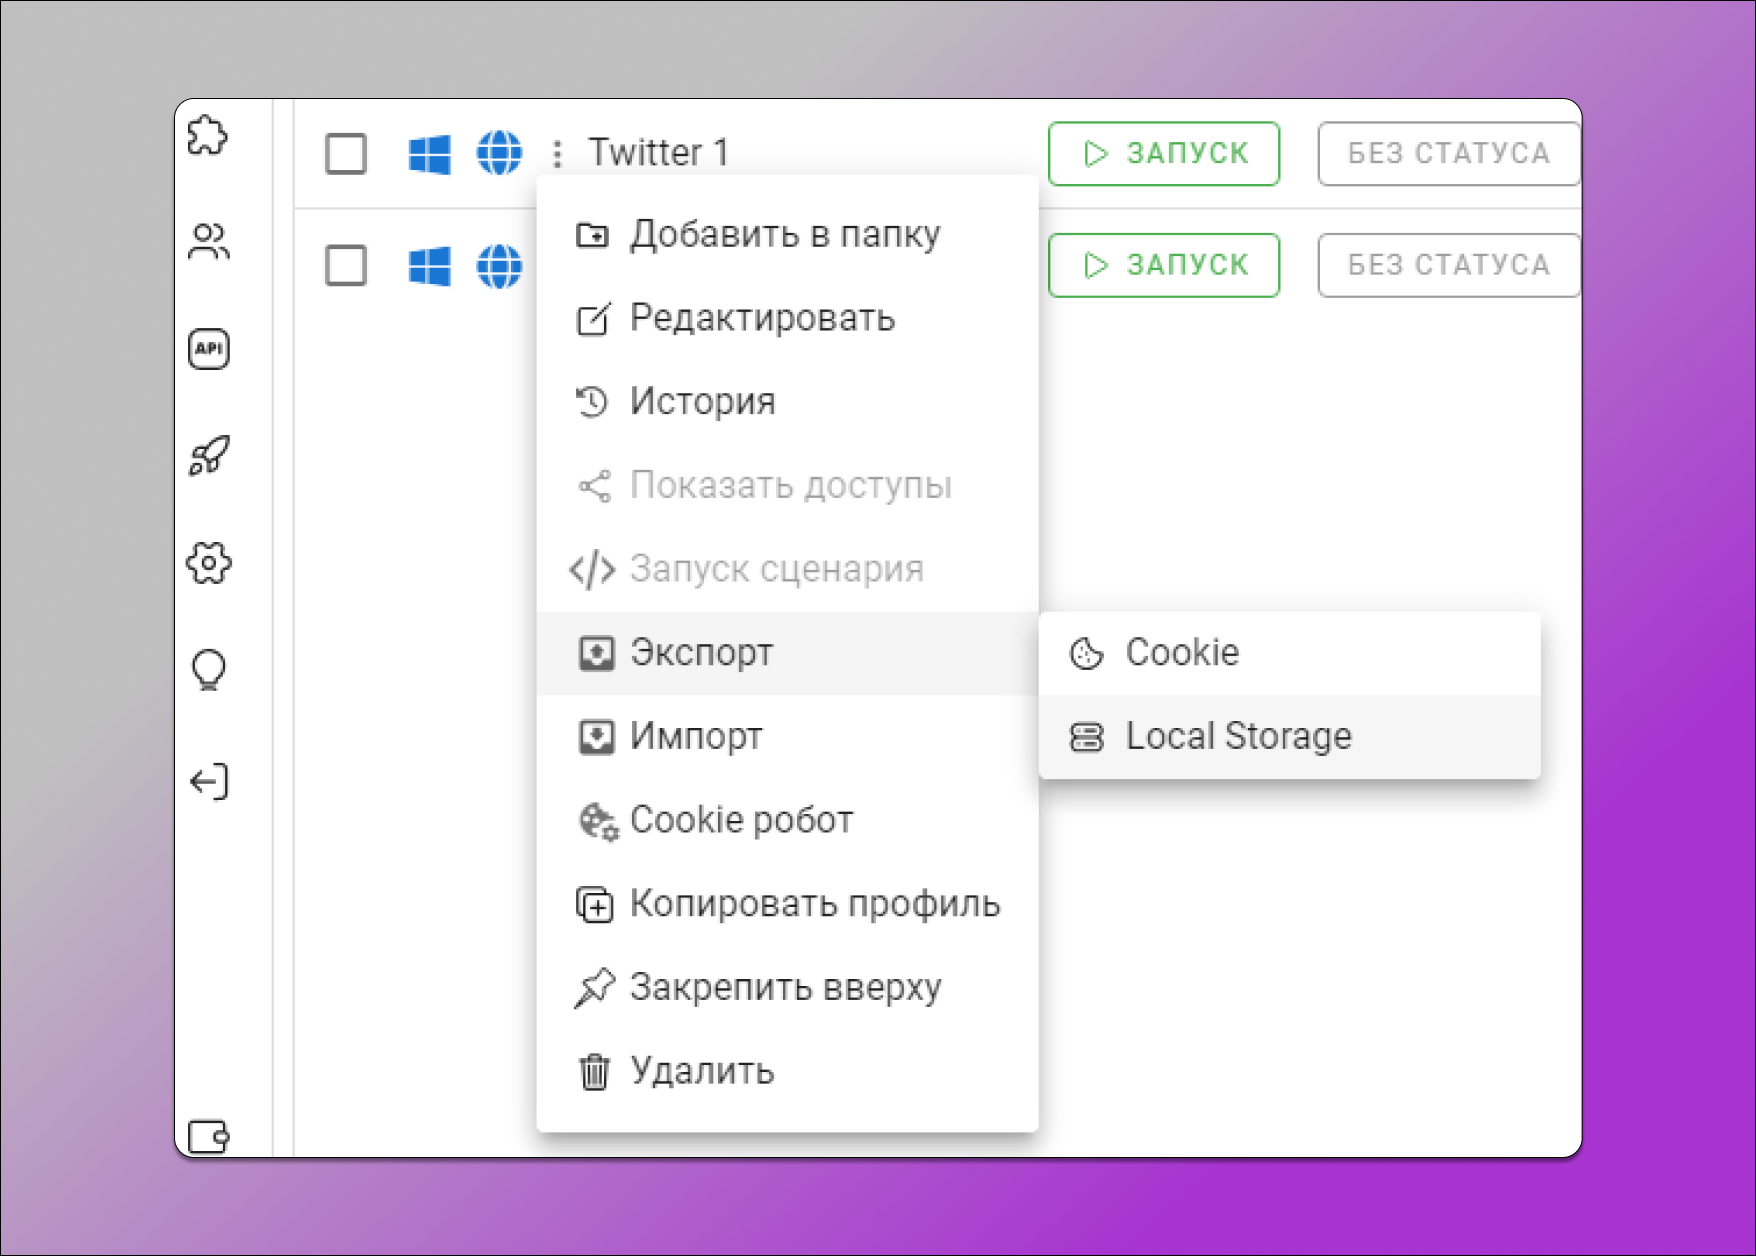Choose Импорт in the context menu
This screenshot has height=1256, width=1756.
pyautogui.click(x=694, y=736)
